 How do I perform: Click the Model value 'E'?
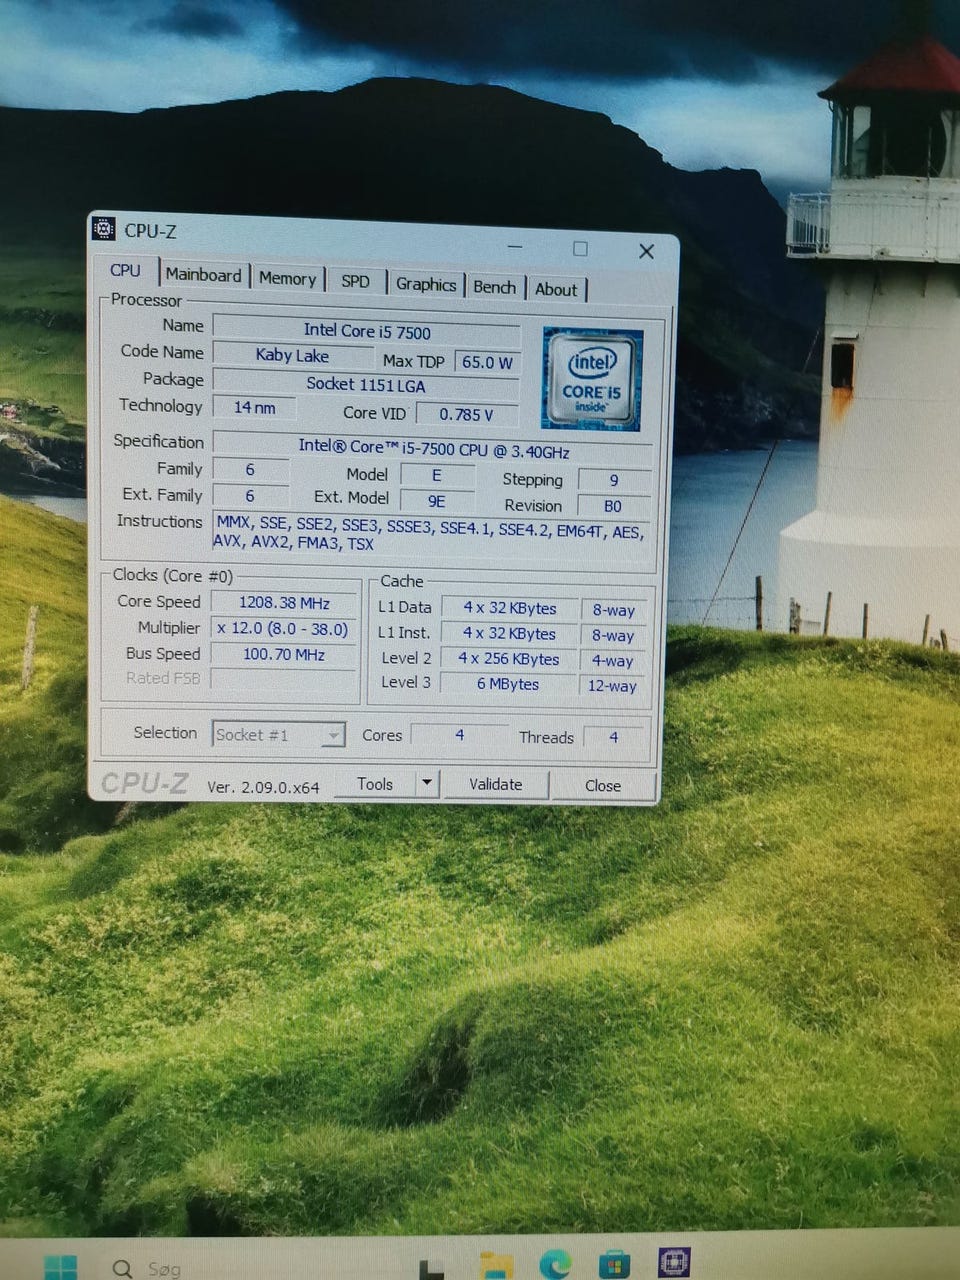[437, 476]
